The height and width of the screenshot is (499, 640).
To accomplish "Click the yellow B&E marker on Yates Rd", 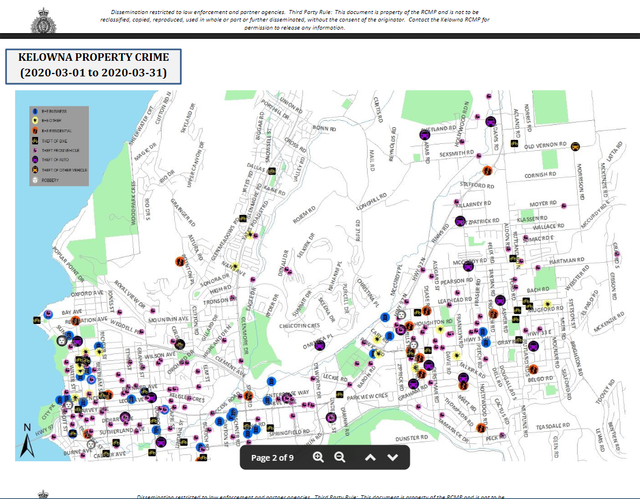I will (x=249, y=235).
